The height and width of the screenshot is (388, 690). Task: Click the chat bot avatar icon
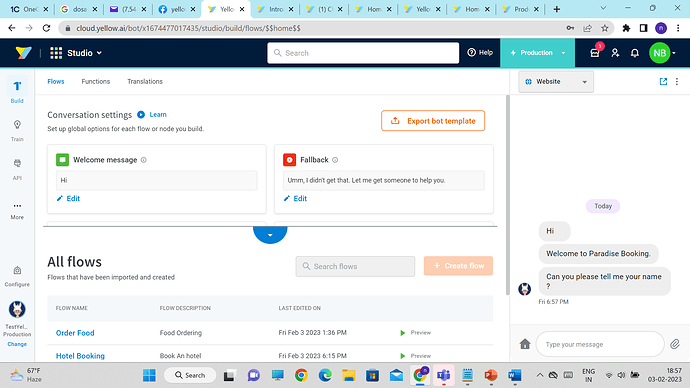coord(525,289)
